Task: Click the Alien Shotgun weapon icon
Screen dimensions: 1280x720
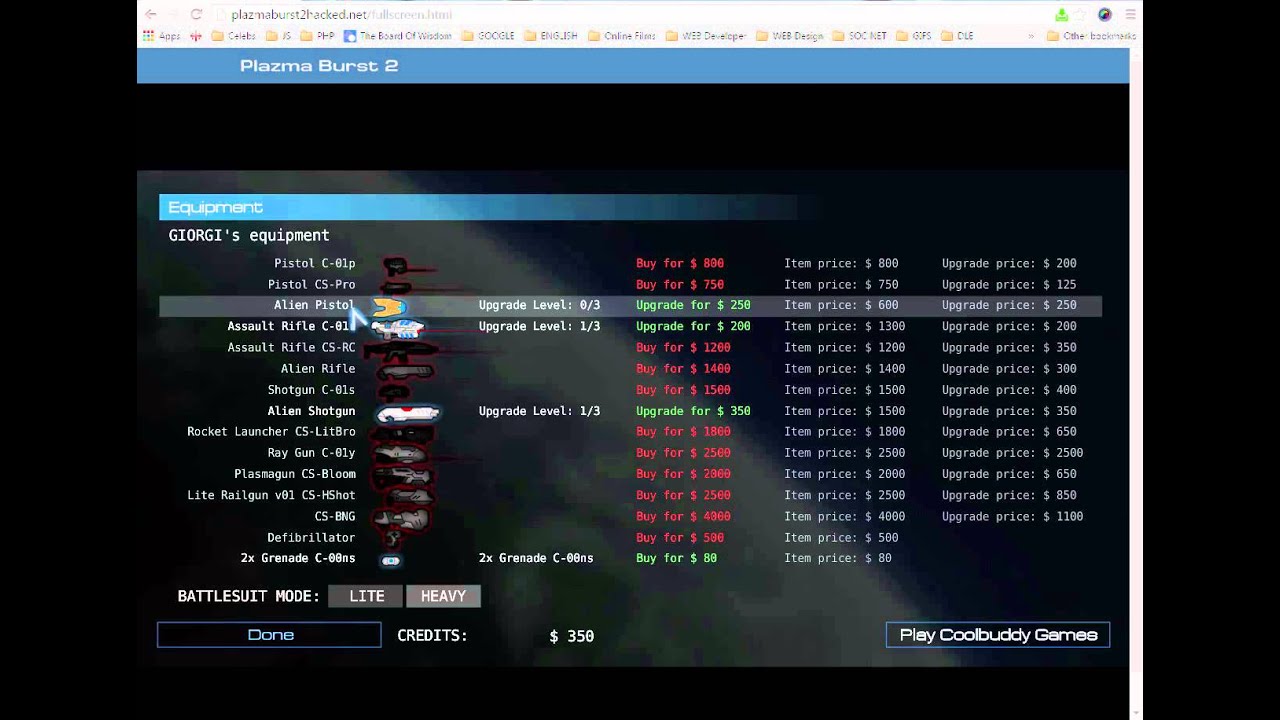Action: pyautogui.click(x=408, y=412)
